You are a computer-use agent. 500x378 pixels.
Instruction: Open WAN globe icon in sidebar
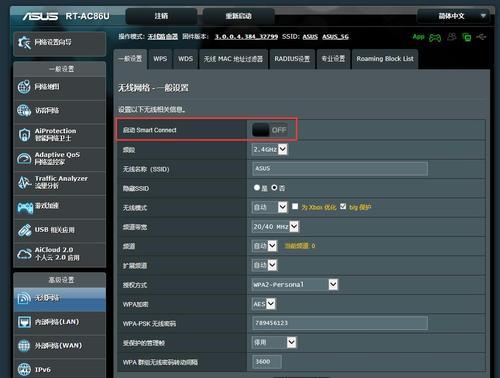[x=24, y=346]
